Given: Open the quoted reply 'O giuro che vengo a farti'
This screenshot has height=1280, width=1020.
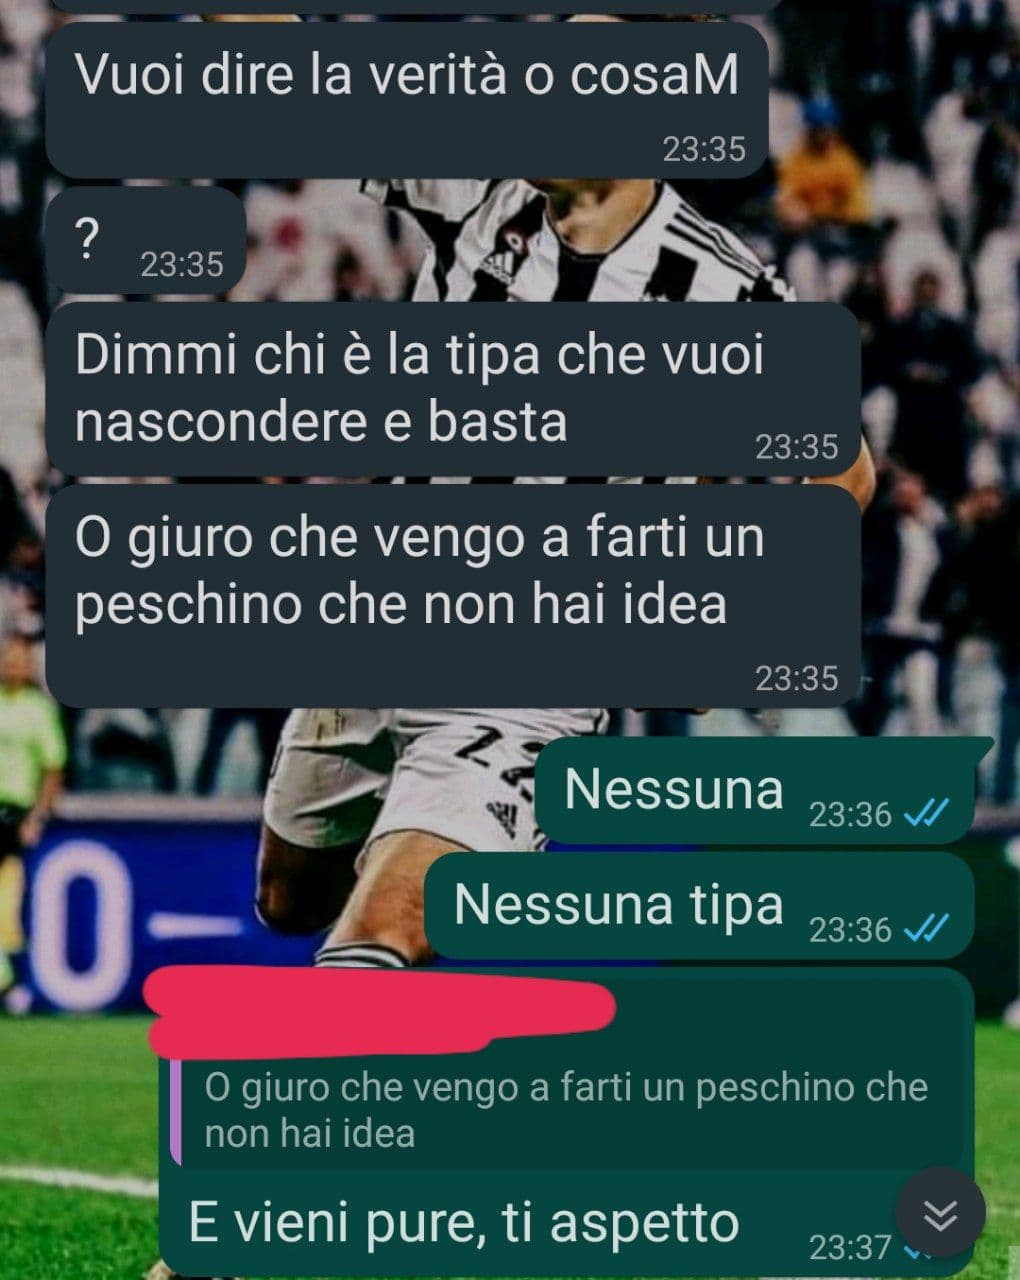Looking at the screenshot, I should pyautogui.click(x=567, y=1109).
